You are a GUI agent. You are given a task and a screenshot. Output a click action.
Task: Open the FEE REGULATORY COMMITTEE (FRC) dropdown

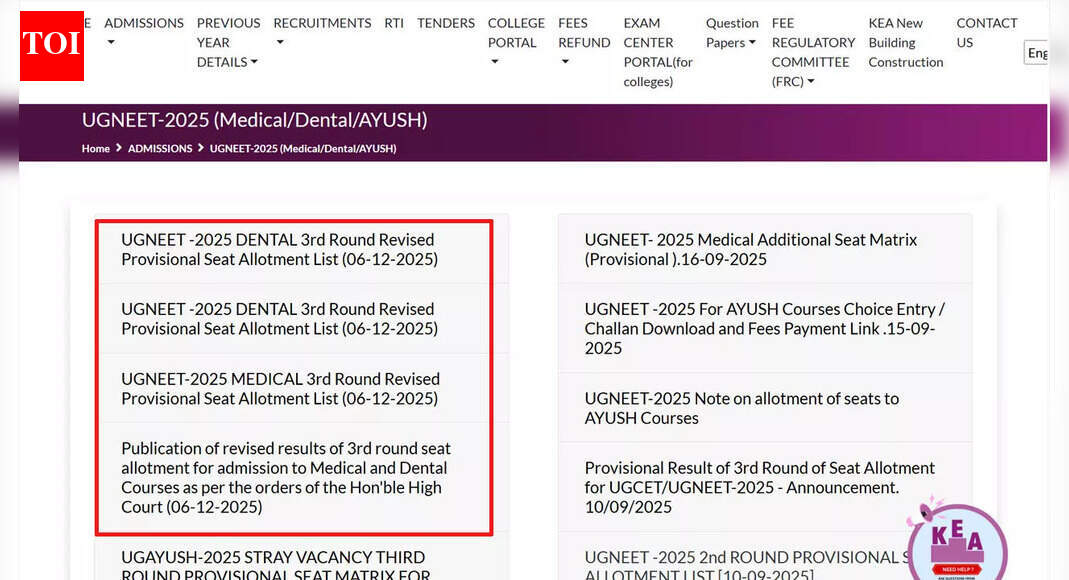pos(812,52)
